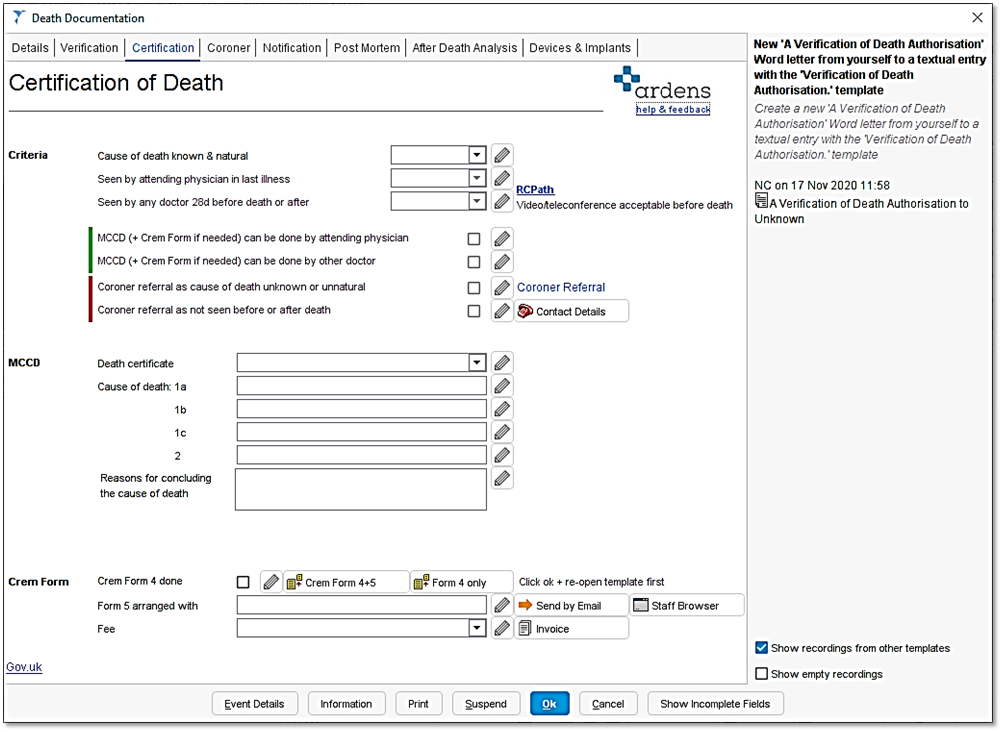Tick the Crem Form 4 done checkbox
This screenshot has width=1002, height=732.
coord(241,581)
